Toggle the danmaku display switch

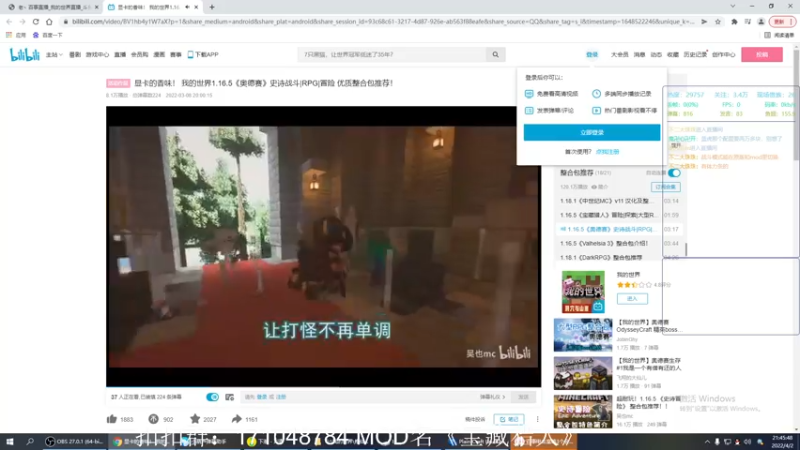click(212, 397)
